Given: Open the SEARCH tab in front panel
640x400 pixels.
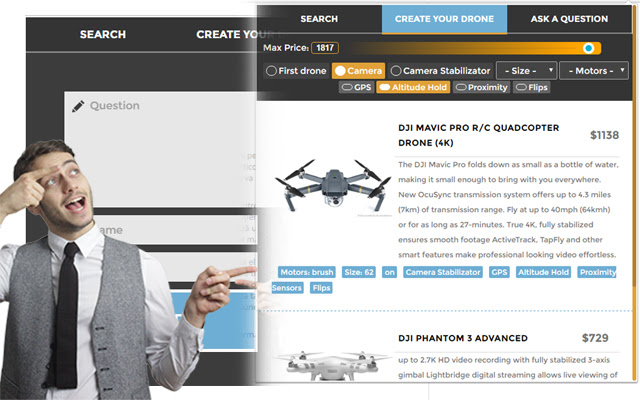Looking at the screenshot, I should tap(319, 19).
